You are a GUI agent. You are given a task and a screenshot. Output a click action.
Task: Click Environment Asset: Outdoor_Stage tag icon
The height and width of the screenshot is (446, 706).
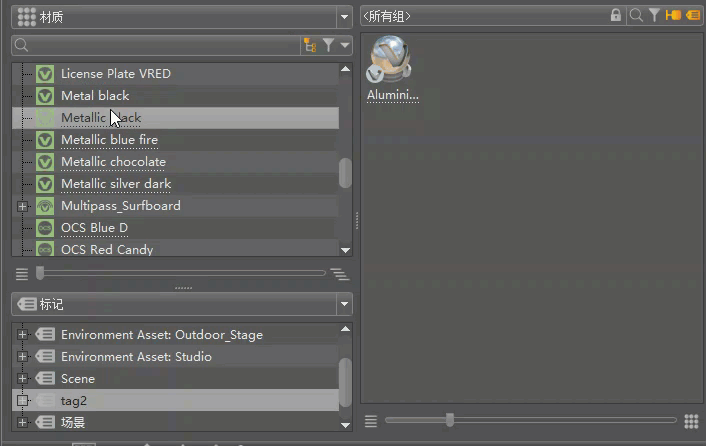tap(45, 334)
